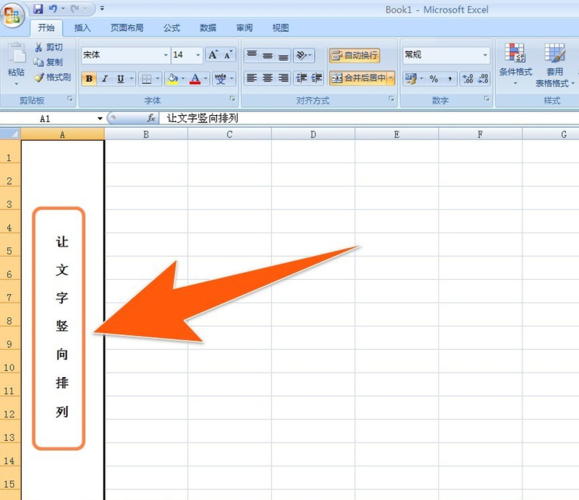Apply the yellow fill color
Viewport: 579px width, 500px height.
pos(172,79)
